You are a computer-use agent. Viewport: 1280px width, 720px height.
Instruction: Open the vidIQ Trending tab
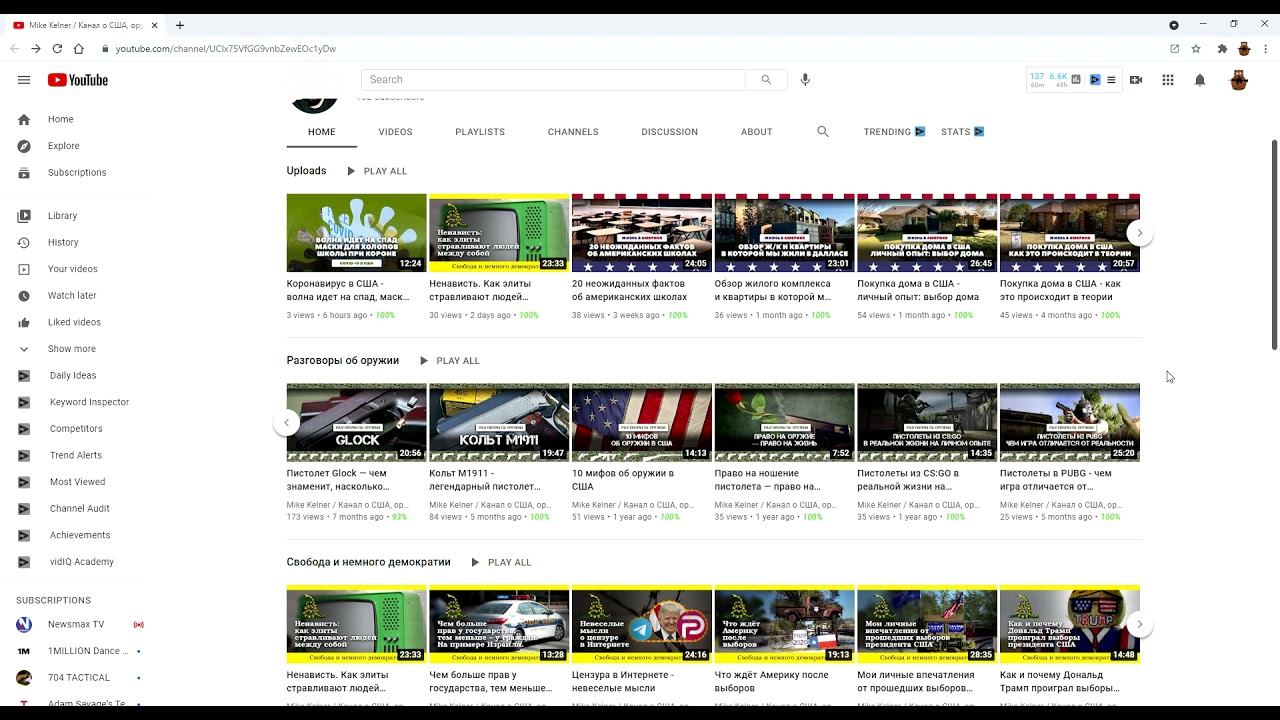coord(895,132)
